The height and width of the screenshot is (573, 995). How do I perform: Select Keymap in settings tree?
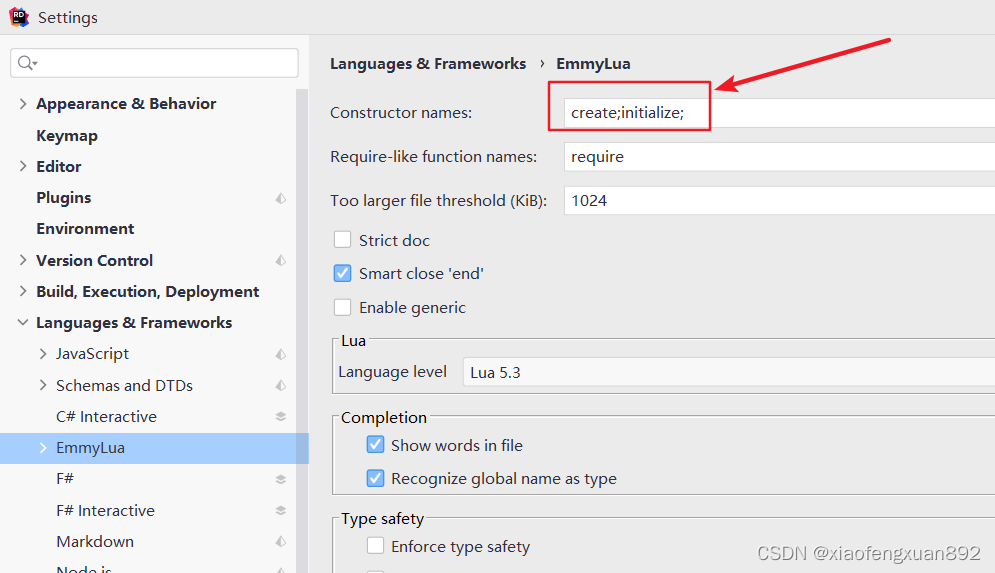(67, 136)
